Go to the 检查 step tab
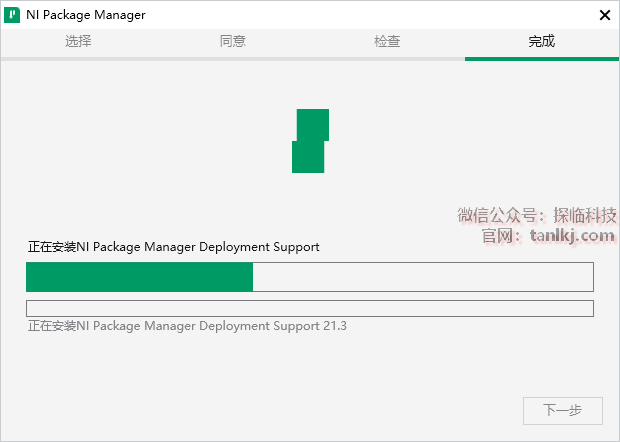 click(x=387, y=42)
